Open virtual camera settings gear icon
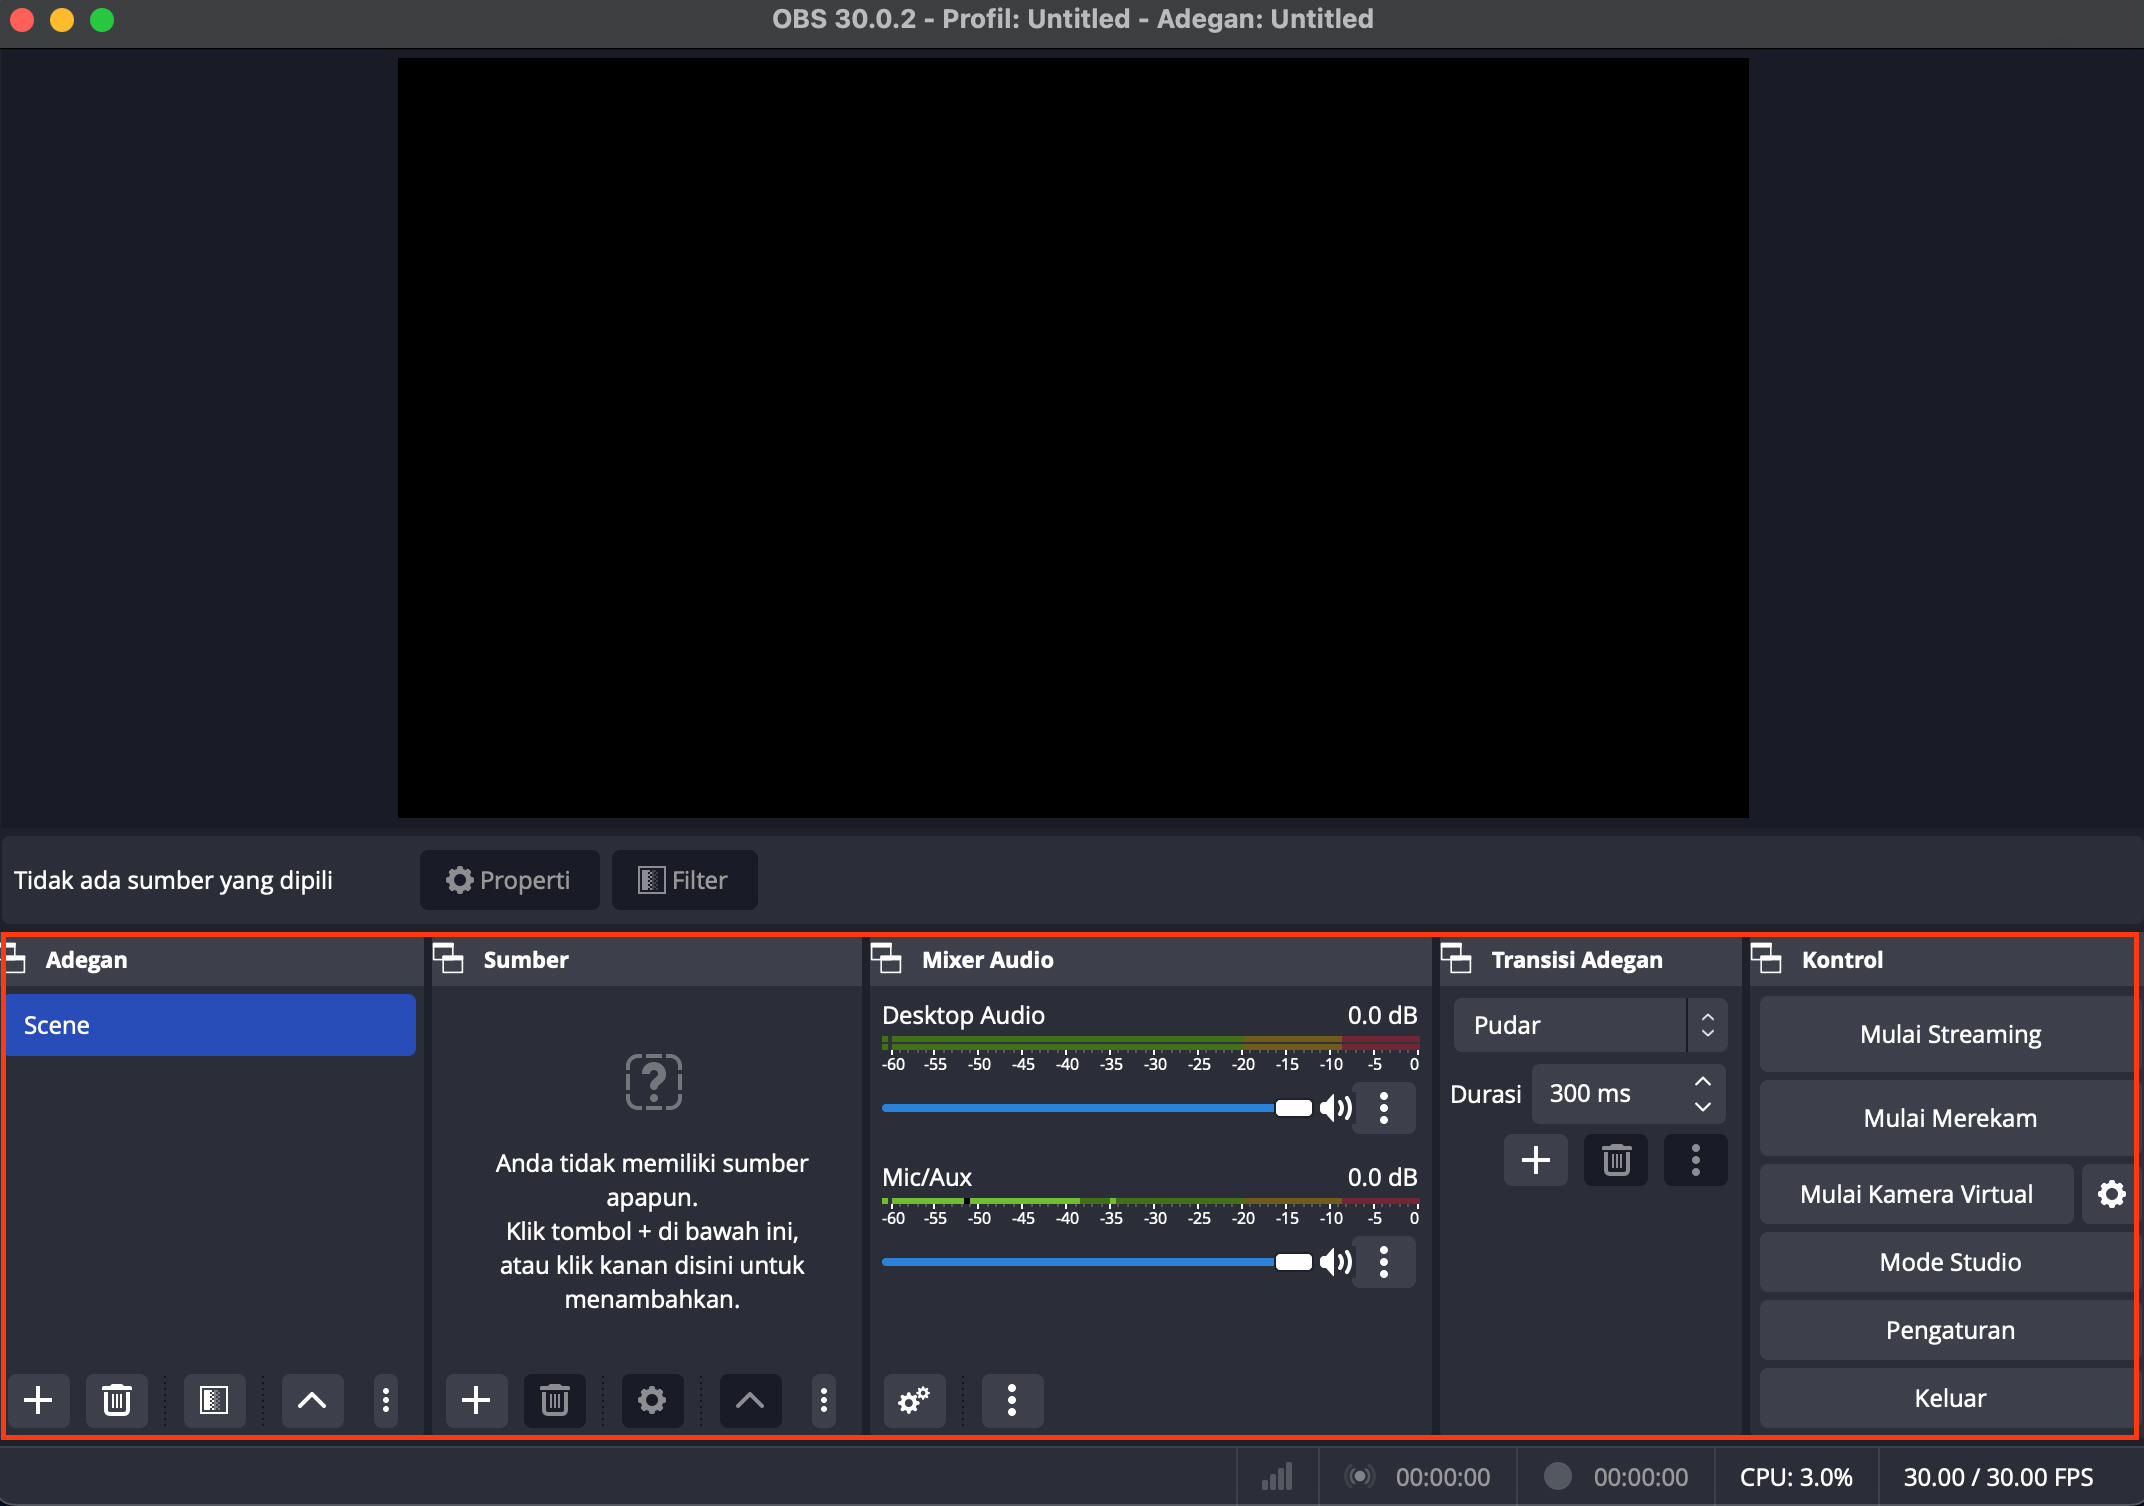This screenshot has width=2144, height=1506. point(2111,1194)
